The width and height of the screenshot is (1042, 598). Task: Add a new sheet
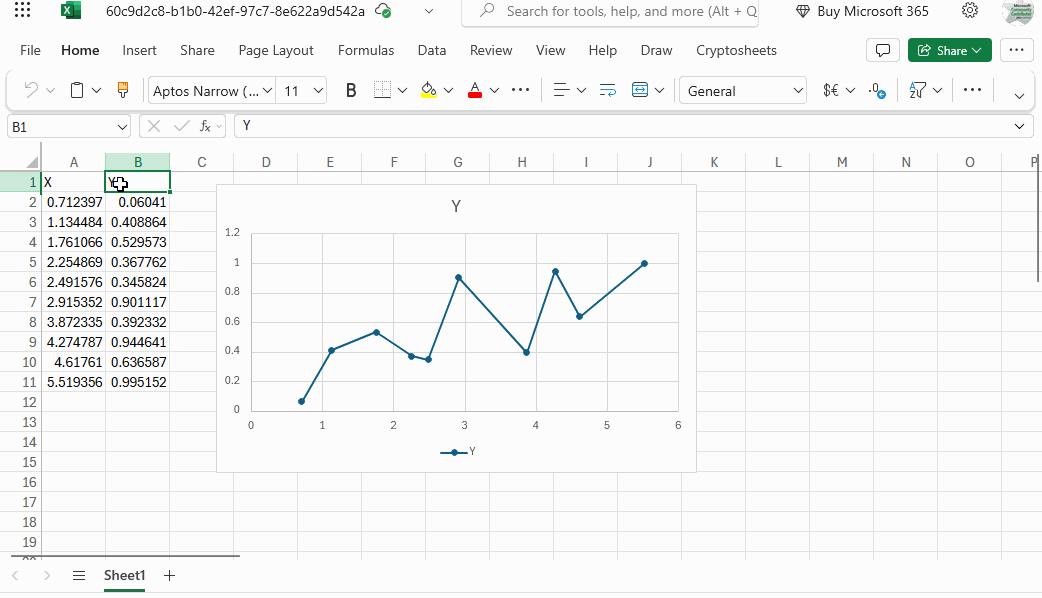pos(169,575)
